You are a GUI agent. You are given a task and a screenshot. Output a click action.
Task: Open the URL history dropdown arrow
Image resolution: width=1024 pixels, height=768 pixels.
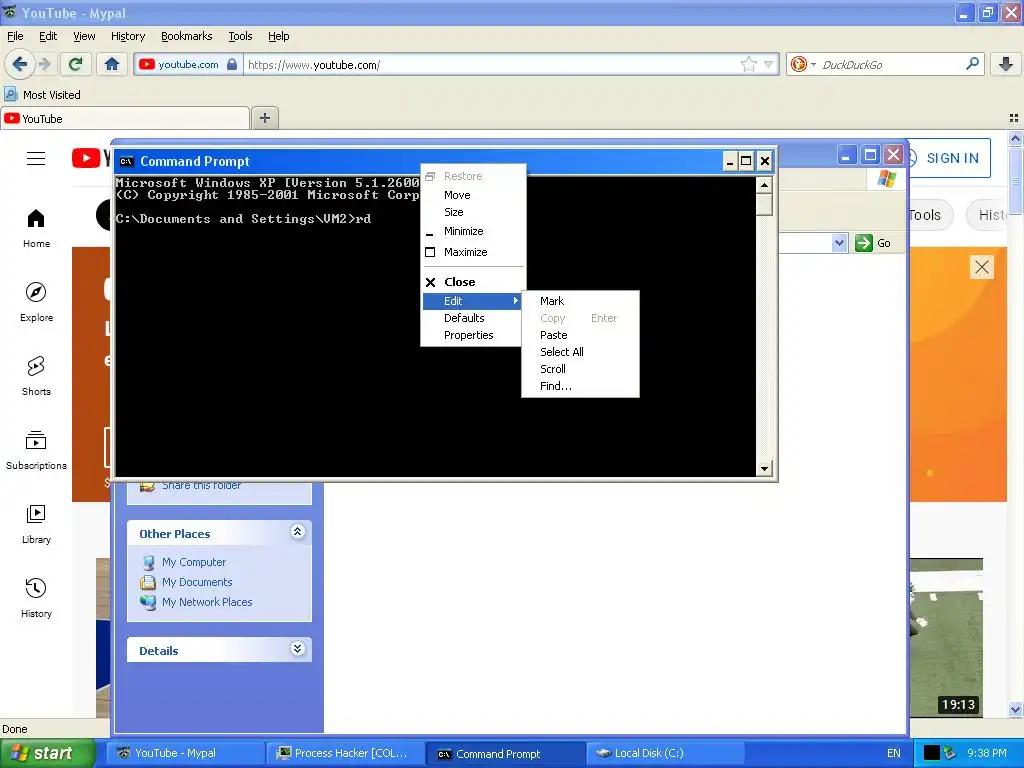click(769, 64)
